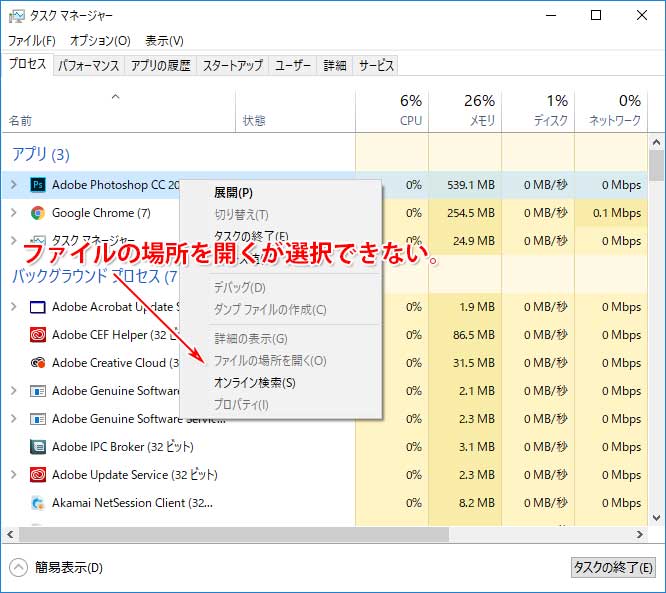Sort by the CPU column header
Screen dimensions: 666x593
(392, 111)
